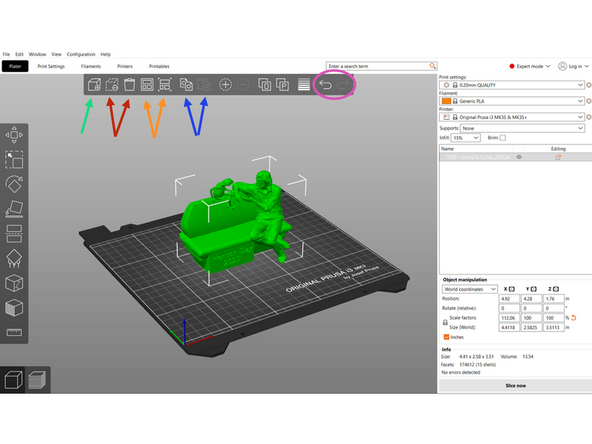Open the object's Editing column icon
Screen dimensions: 592x444
pos(558,157)
